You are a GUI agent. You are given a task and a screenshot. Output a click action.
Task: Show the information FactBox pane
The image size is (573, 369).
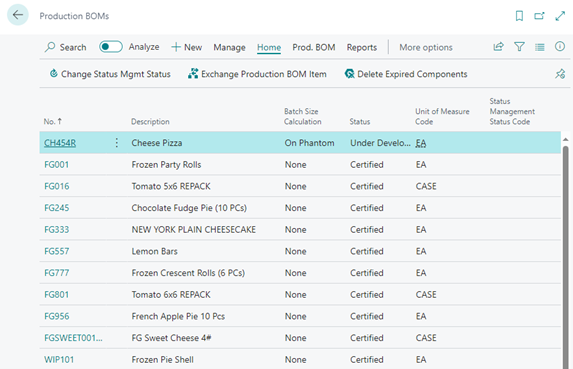point(560,46)
